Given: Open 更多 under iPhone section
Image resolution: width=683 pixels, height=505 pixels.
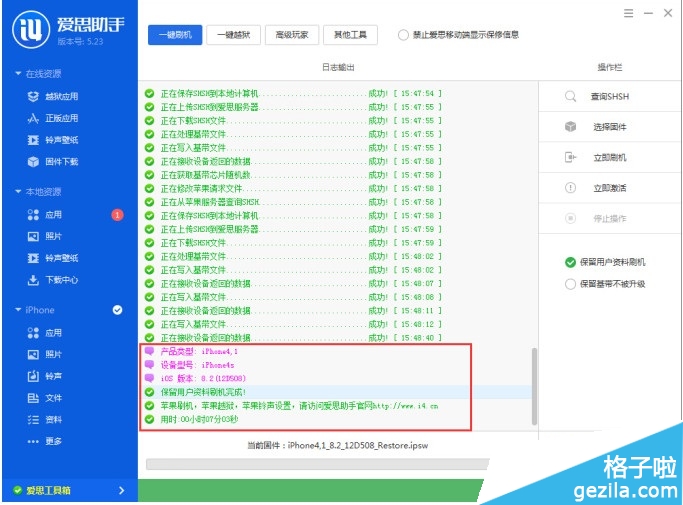Looking at the screenshot, I should [44, 441].
